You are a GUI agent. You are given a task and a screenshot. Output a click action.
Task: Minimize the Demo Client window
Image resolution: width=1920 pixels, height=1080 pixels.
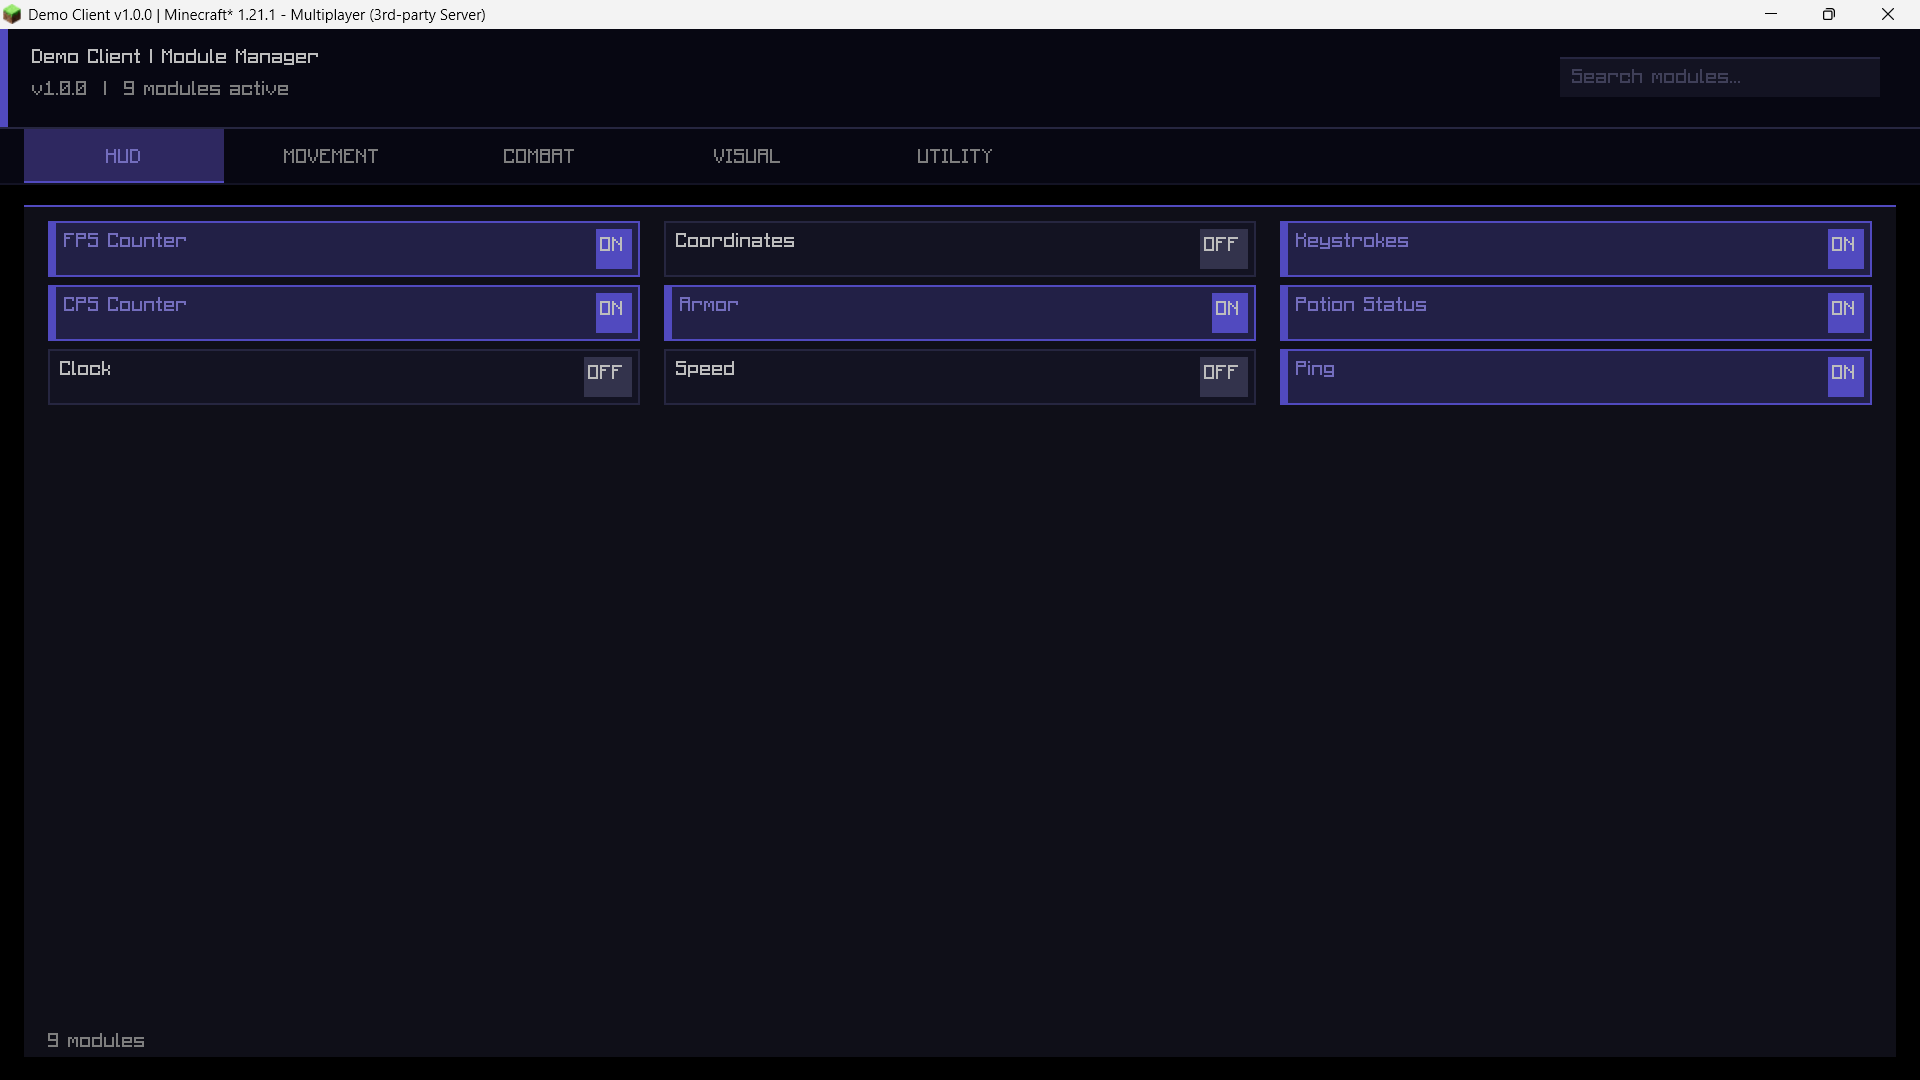click(1771, 14)
